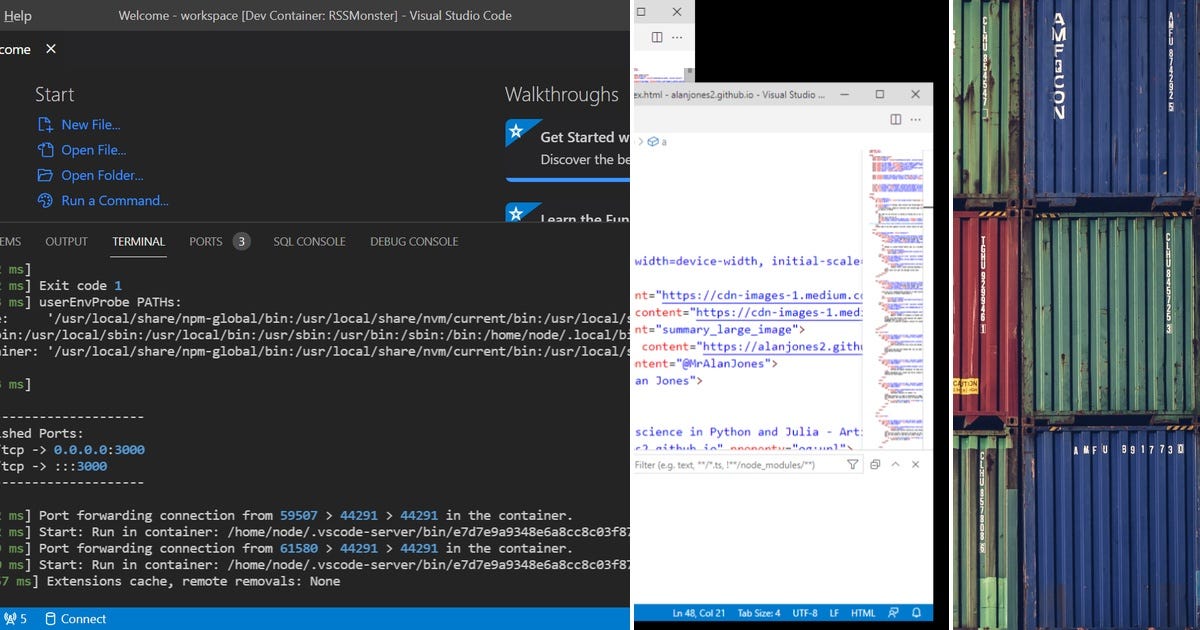The height and width of the screenshot is (630, 1200).
Task: Click inside the filter input field
Action: pyautogui.click(x=740, y=464)
